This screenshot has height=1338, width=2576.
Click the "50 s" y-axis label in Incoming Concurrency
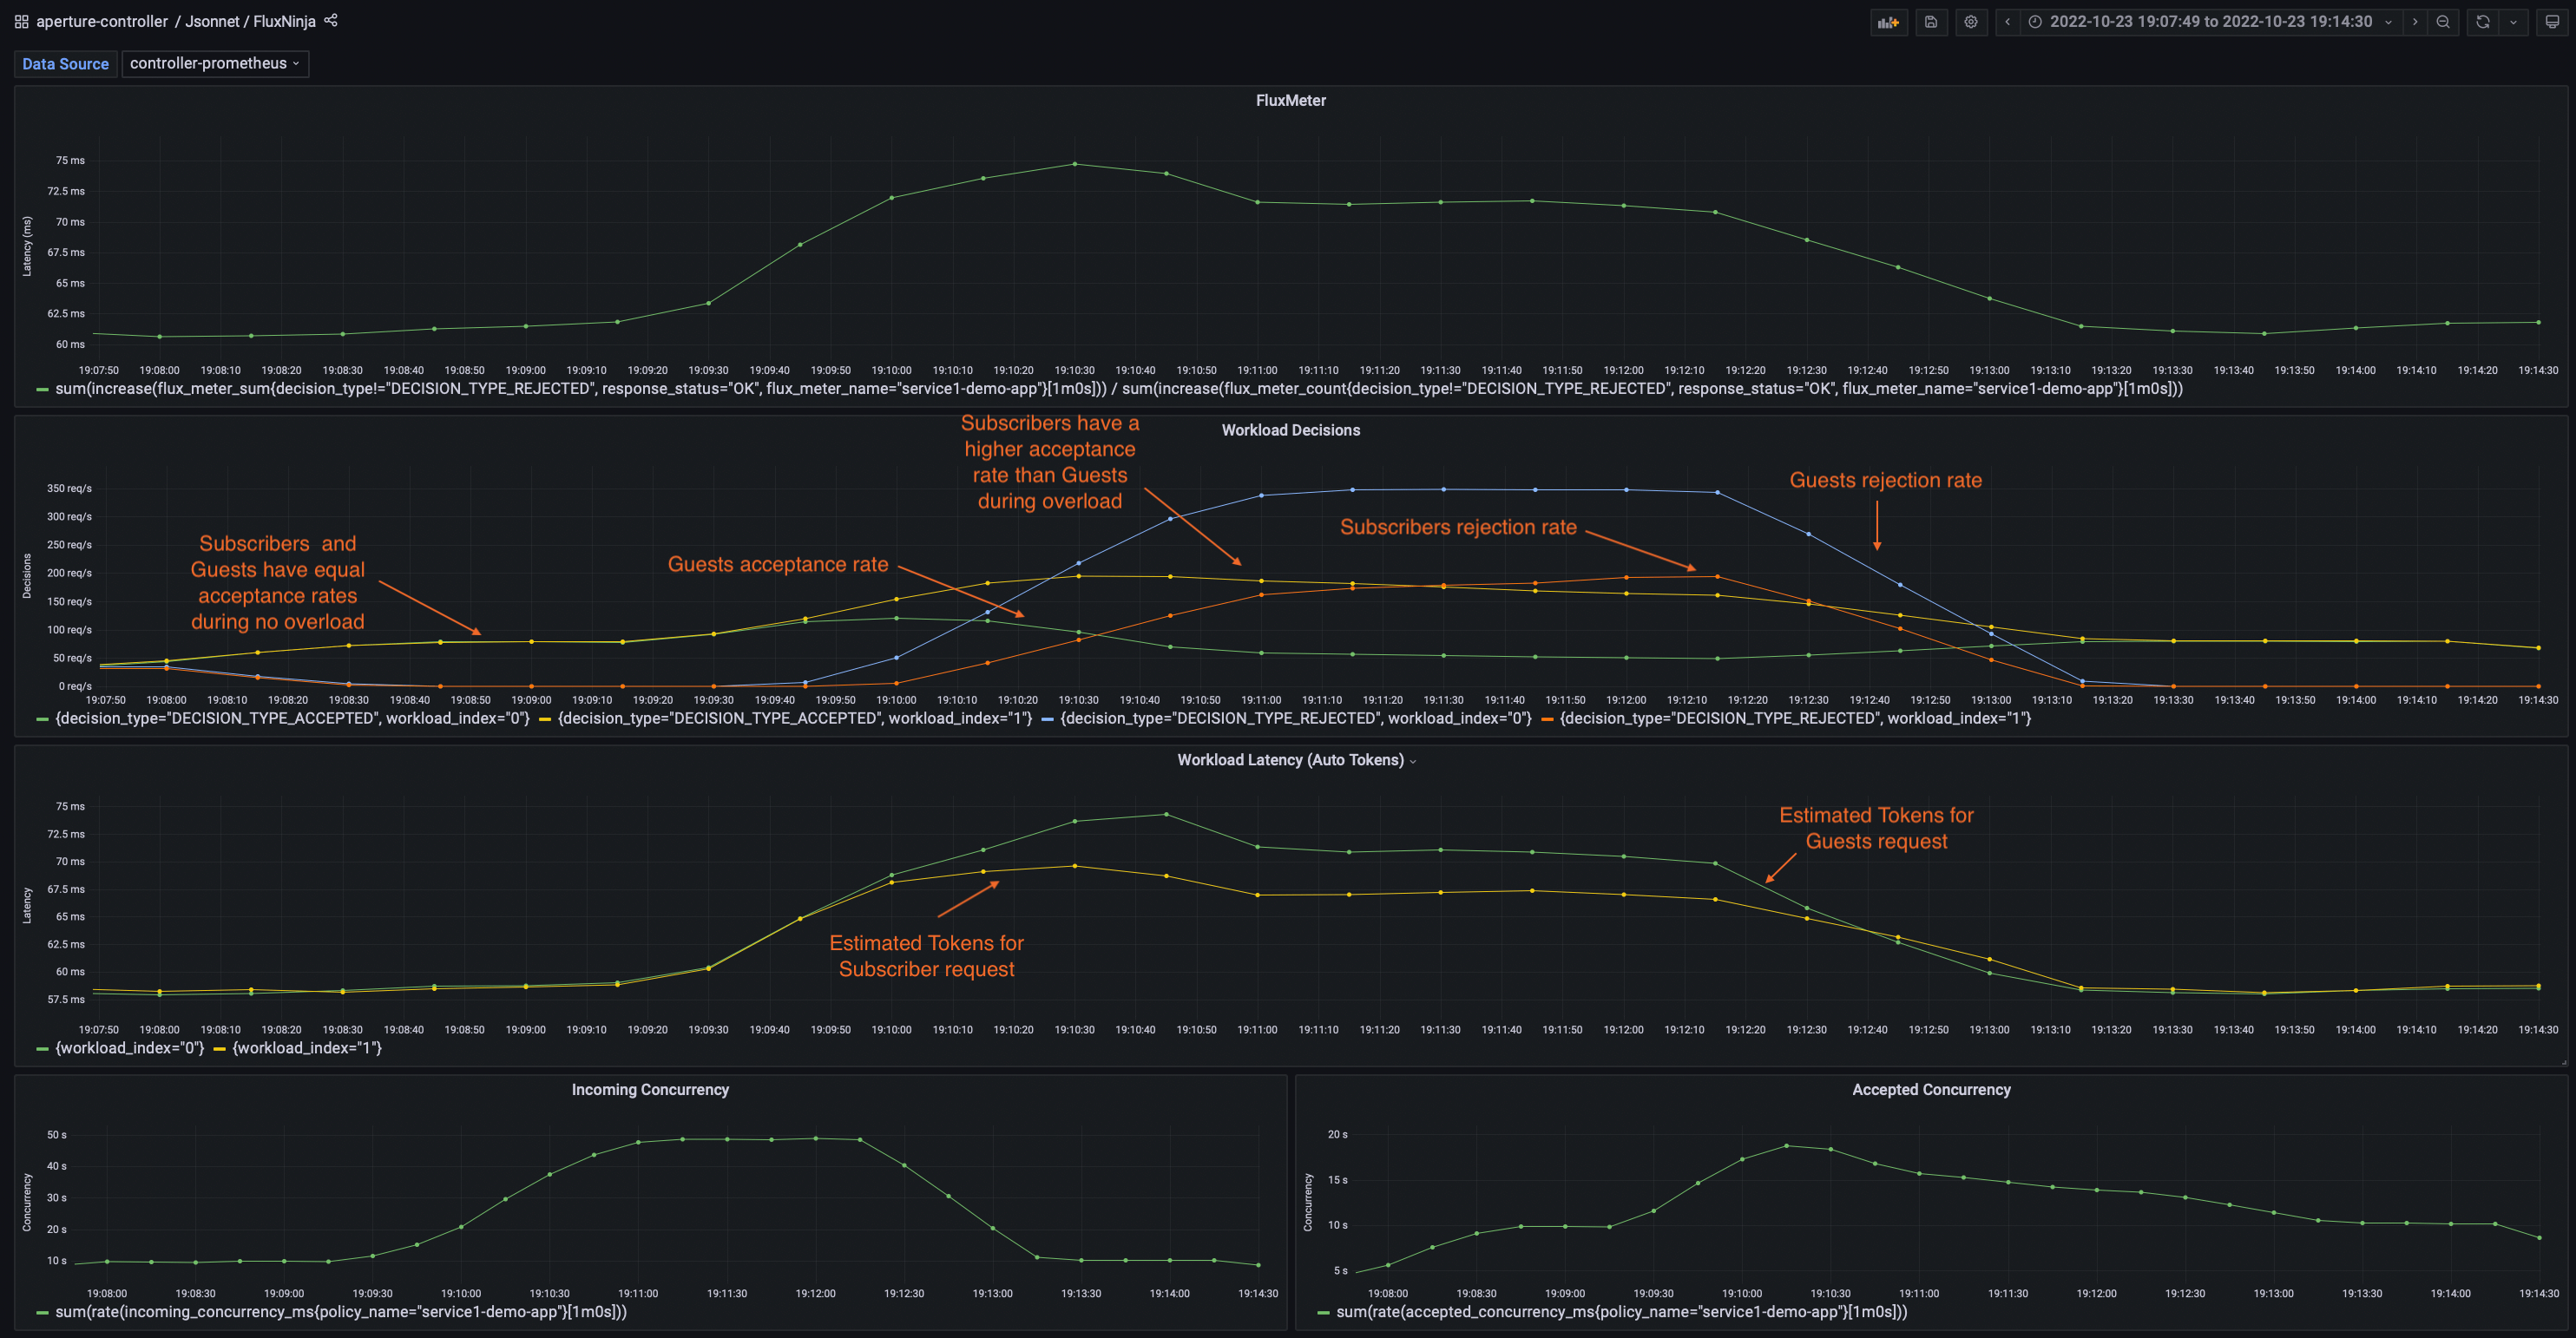click(57, 1136)
